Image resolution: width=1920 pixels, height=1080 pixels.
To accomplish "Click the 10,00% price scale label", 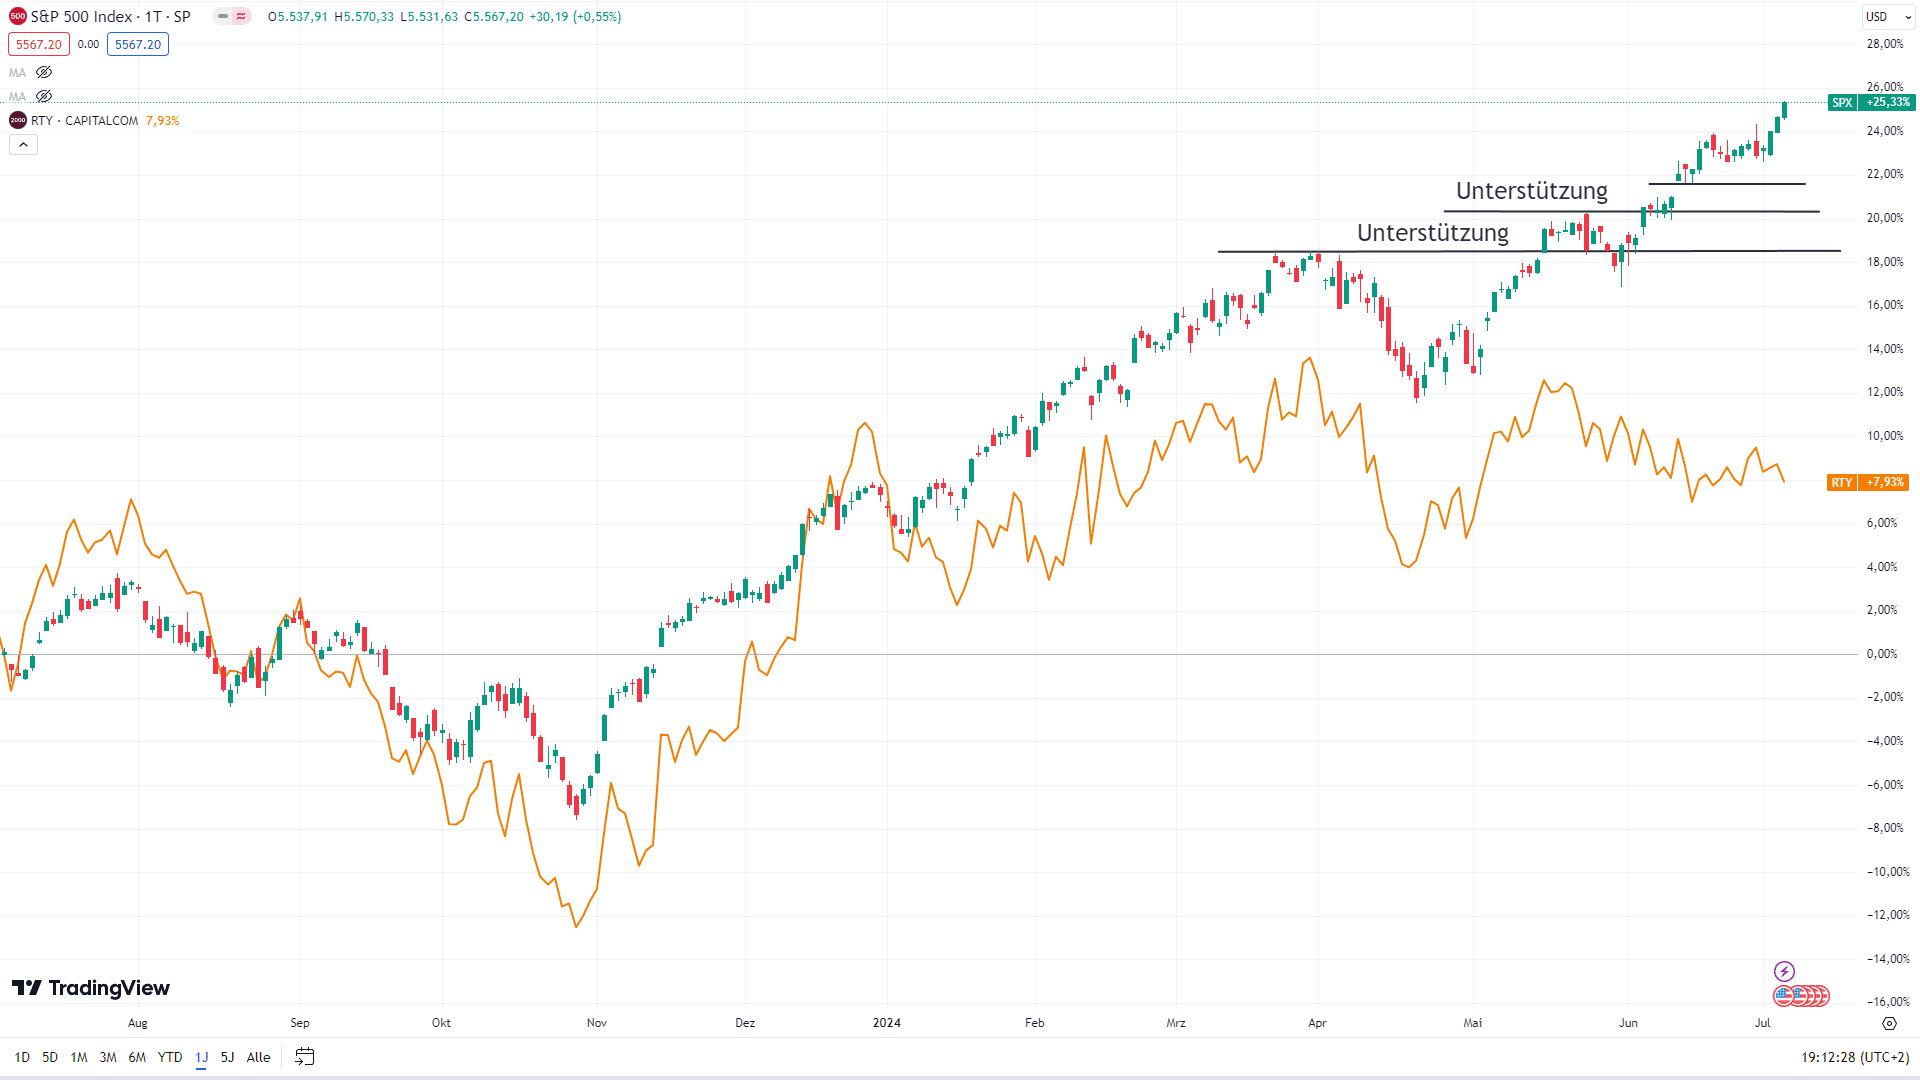I will tap(1885, 436).
